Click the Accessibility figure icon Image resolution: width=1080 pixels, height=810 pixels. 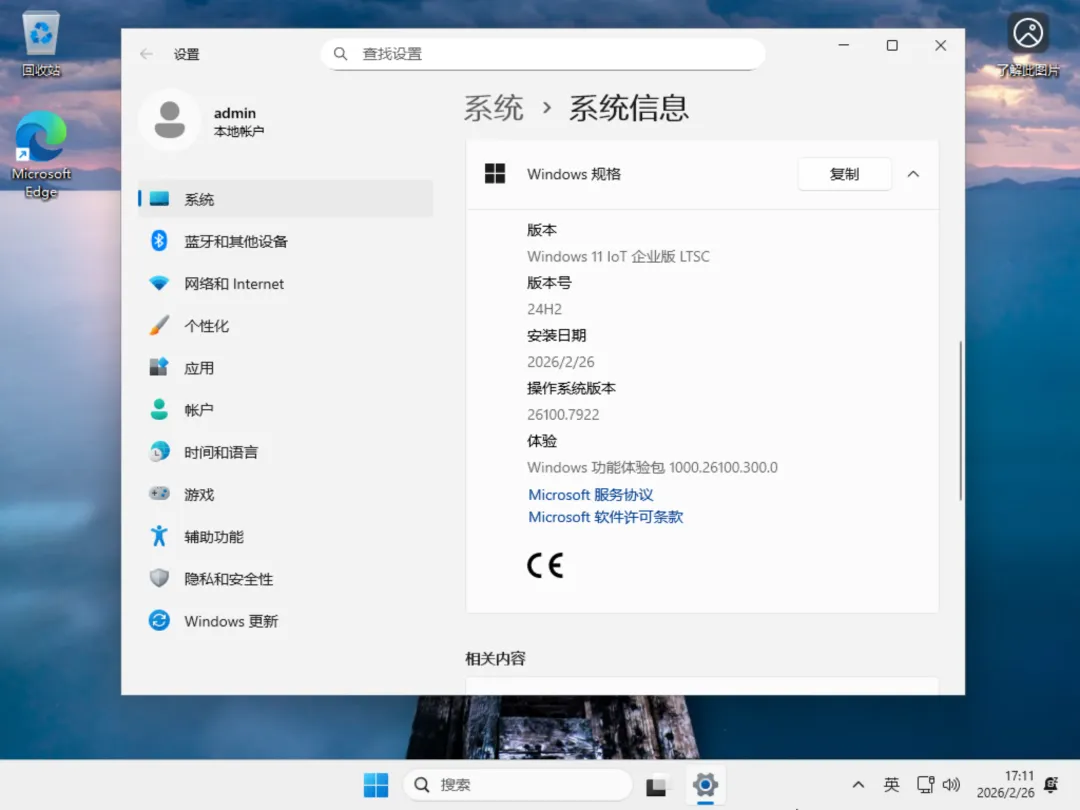159,536
